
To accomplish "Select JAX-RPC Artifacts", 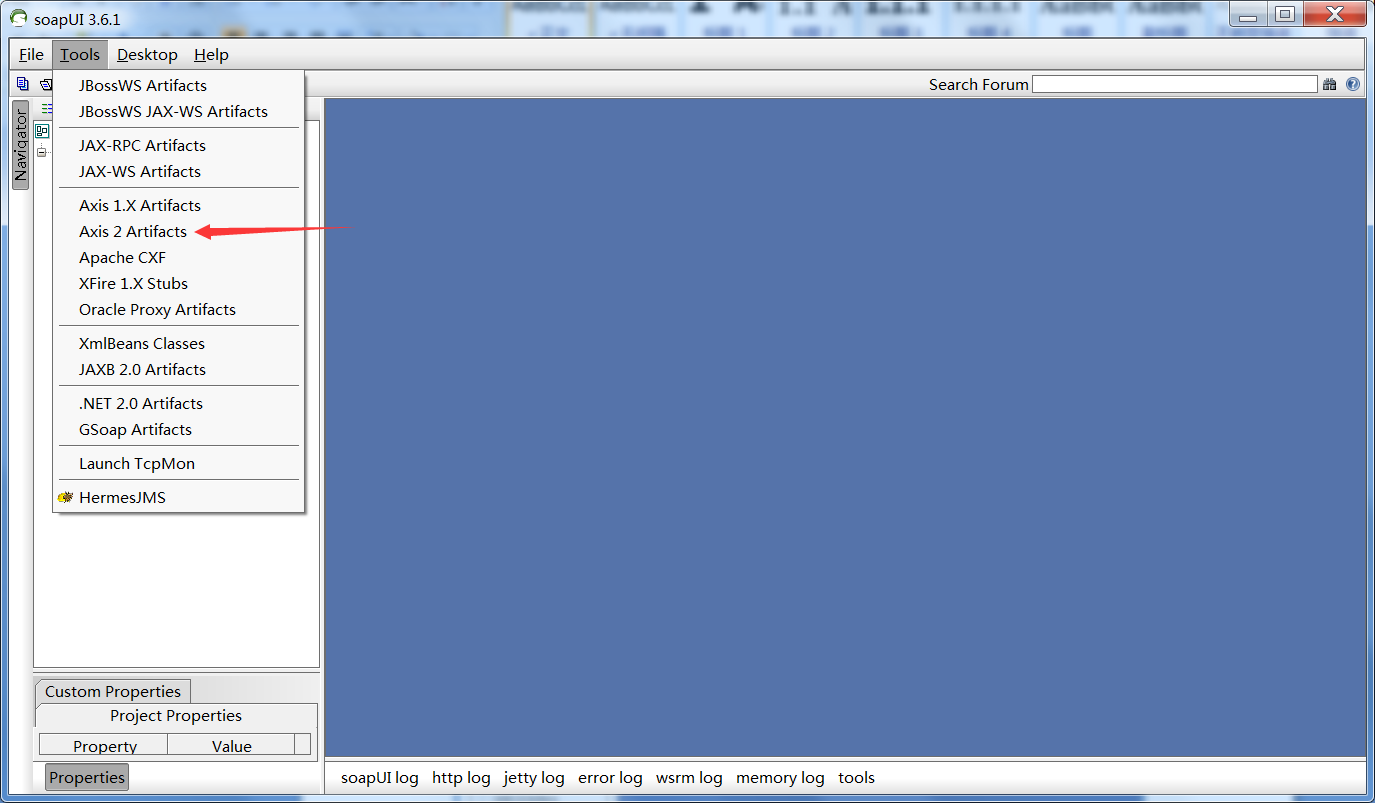I will [178, 145].
